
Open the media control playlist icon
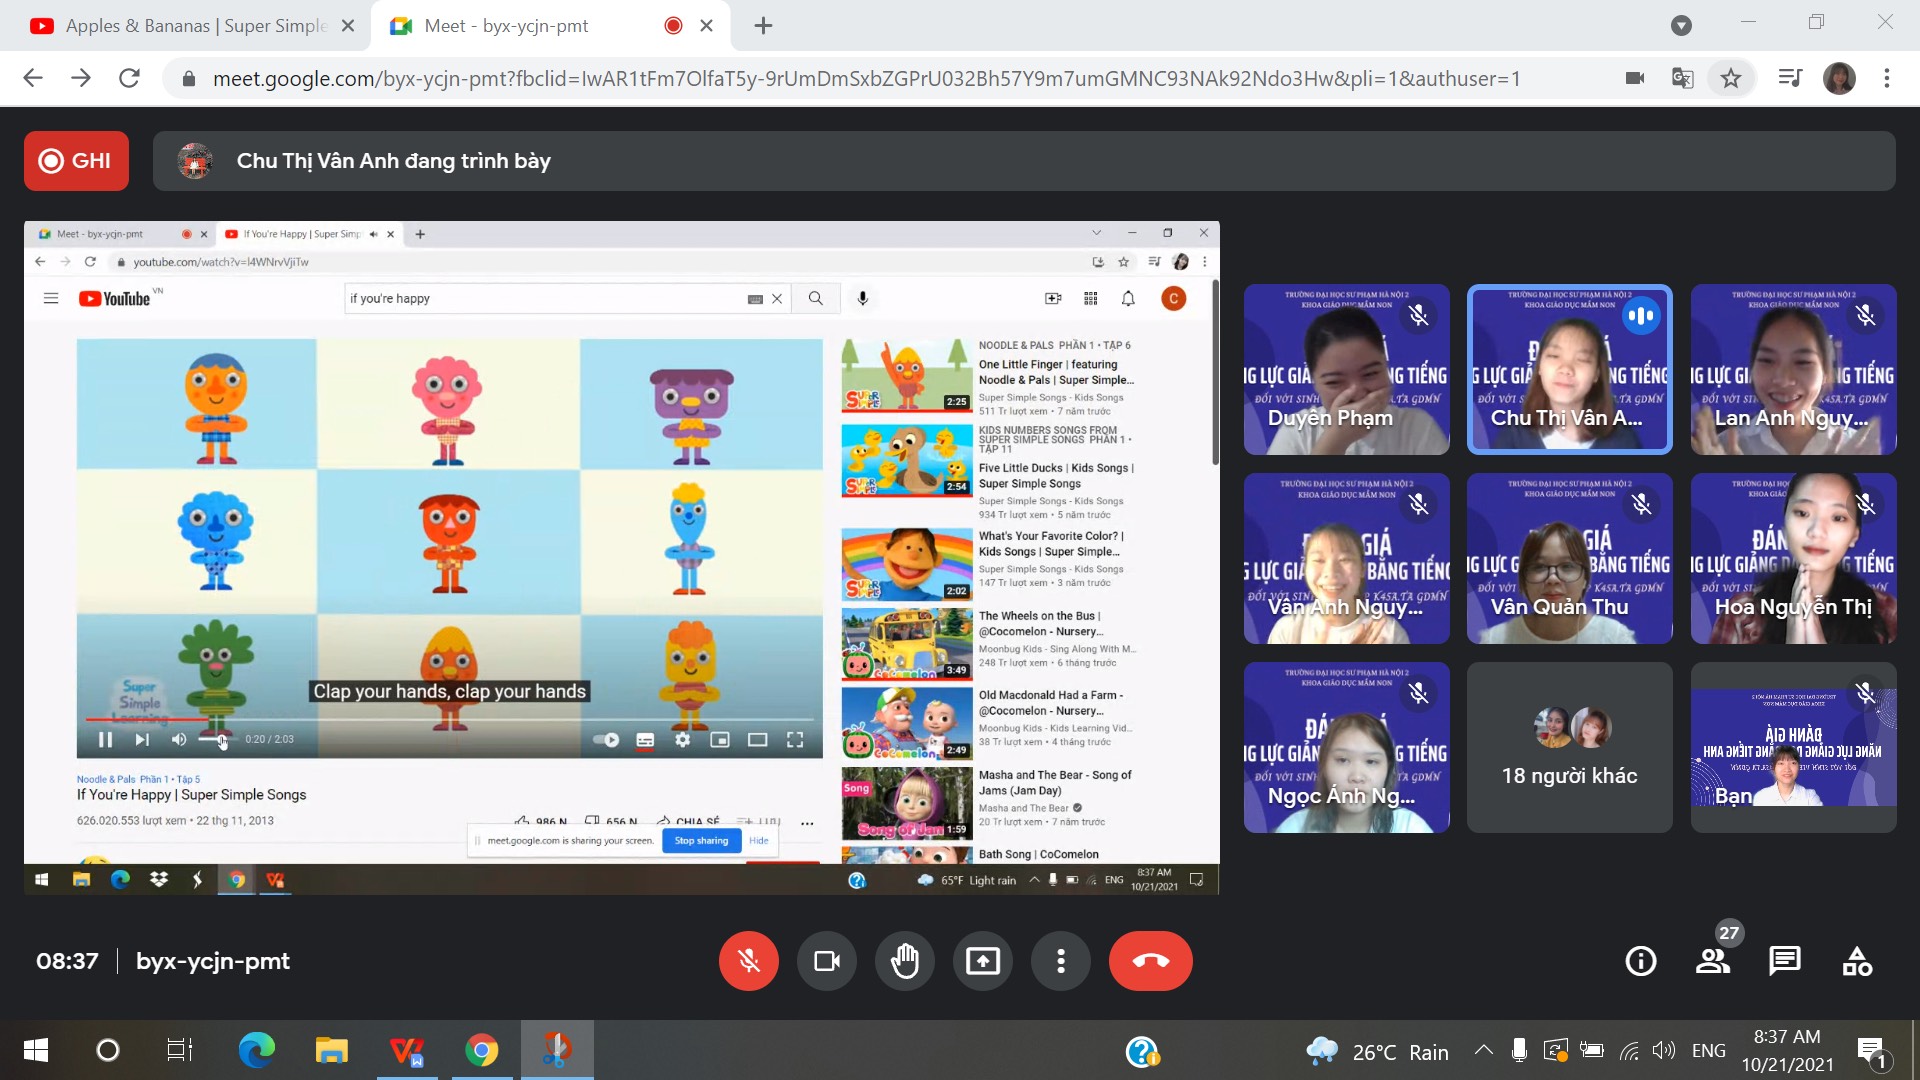pos(1790,78)
